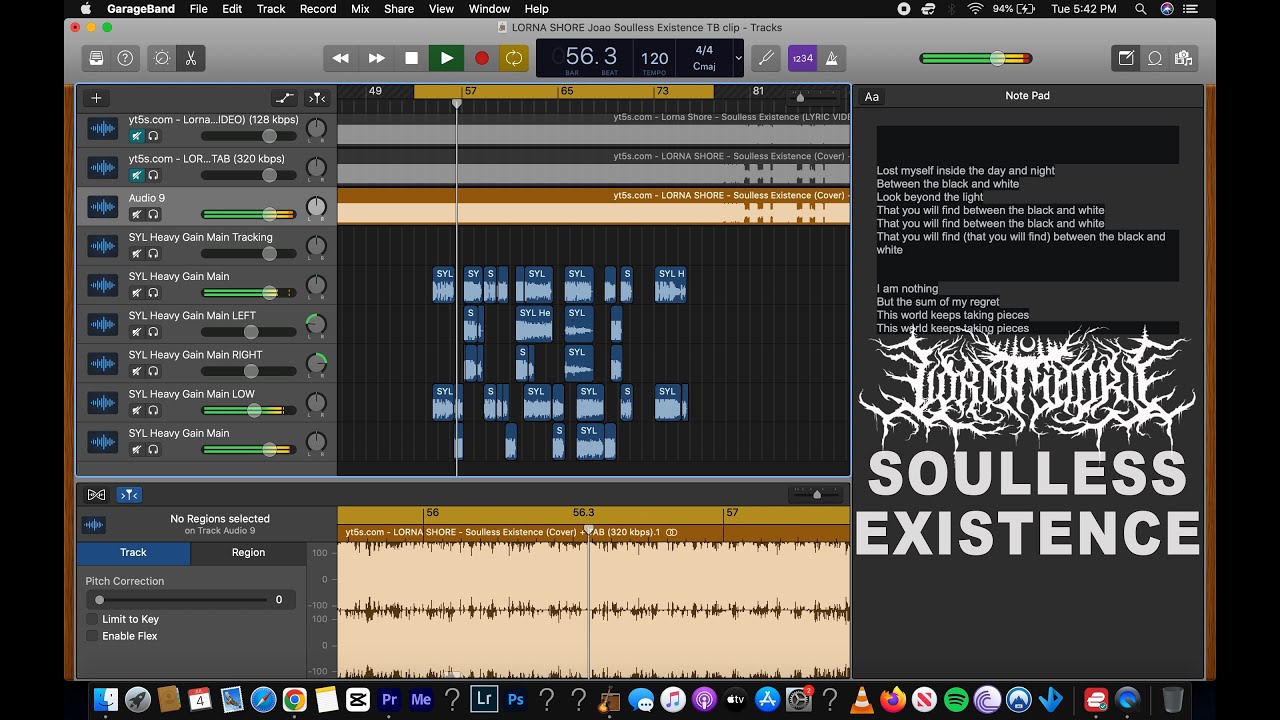Open the Library panel icon

(x=96, y=58)
